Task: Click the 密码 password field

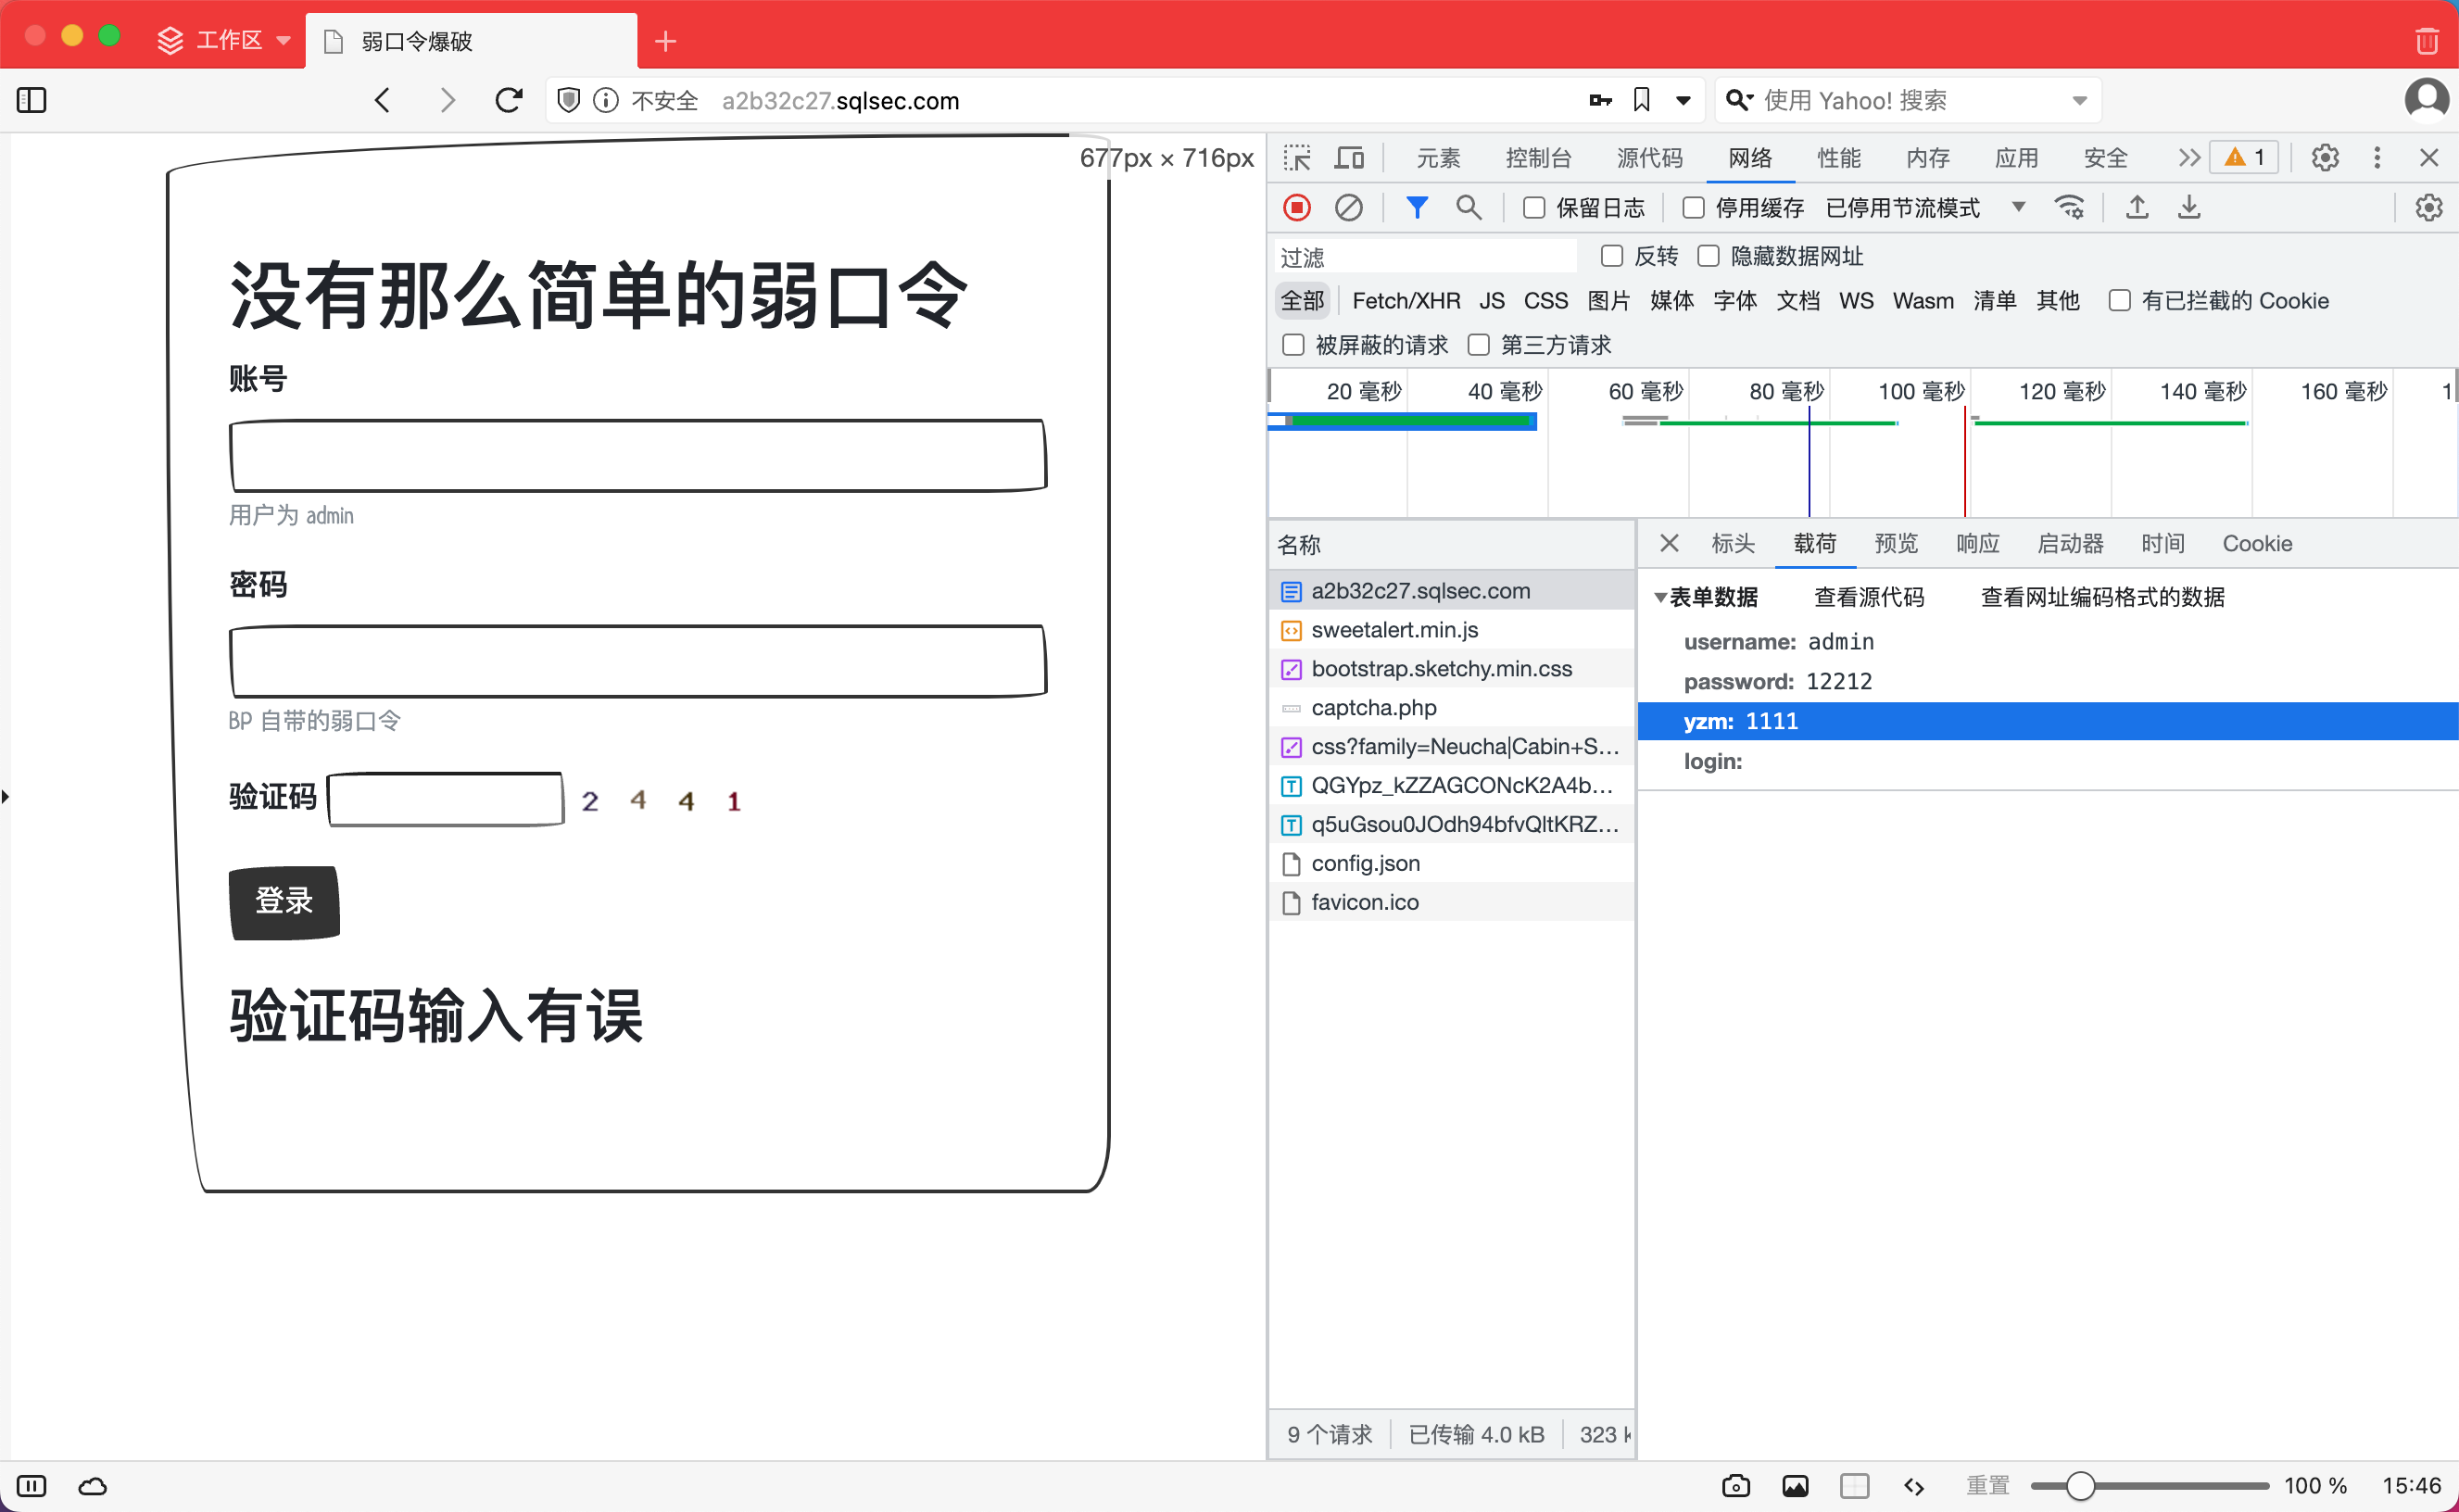Action: [x=638, y=661]
